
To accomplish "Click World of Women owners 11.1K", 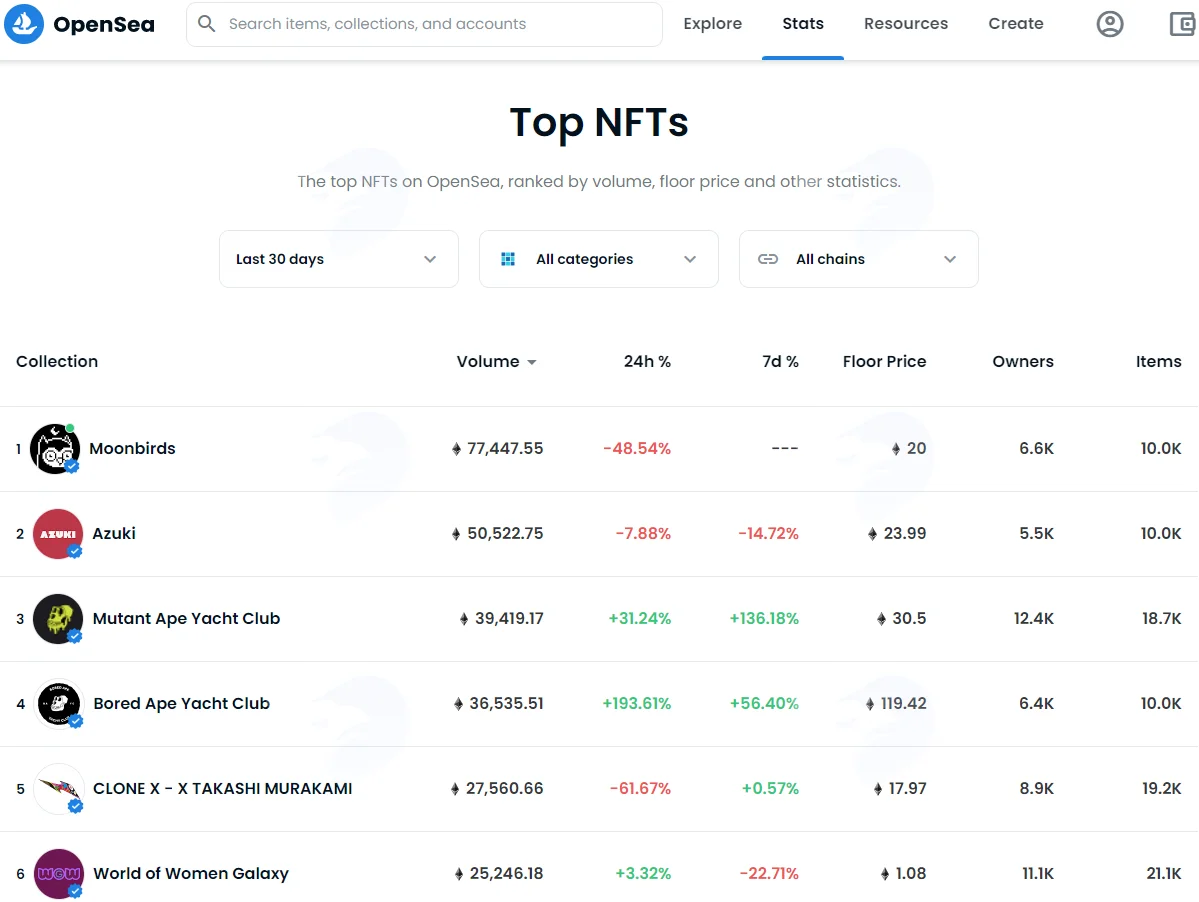I will coord(1038,873).
